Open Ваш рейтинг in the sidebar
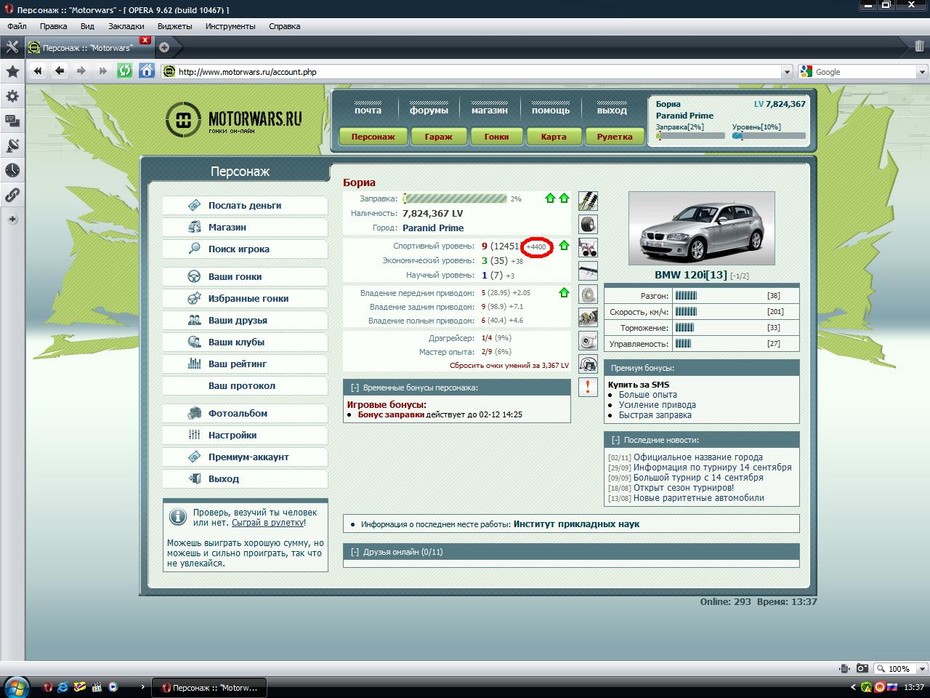This screenshot has width=930, height=698. (245, 364)
